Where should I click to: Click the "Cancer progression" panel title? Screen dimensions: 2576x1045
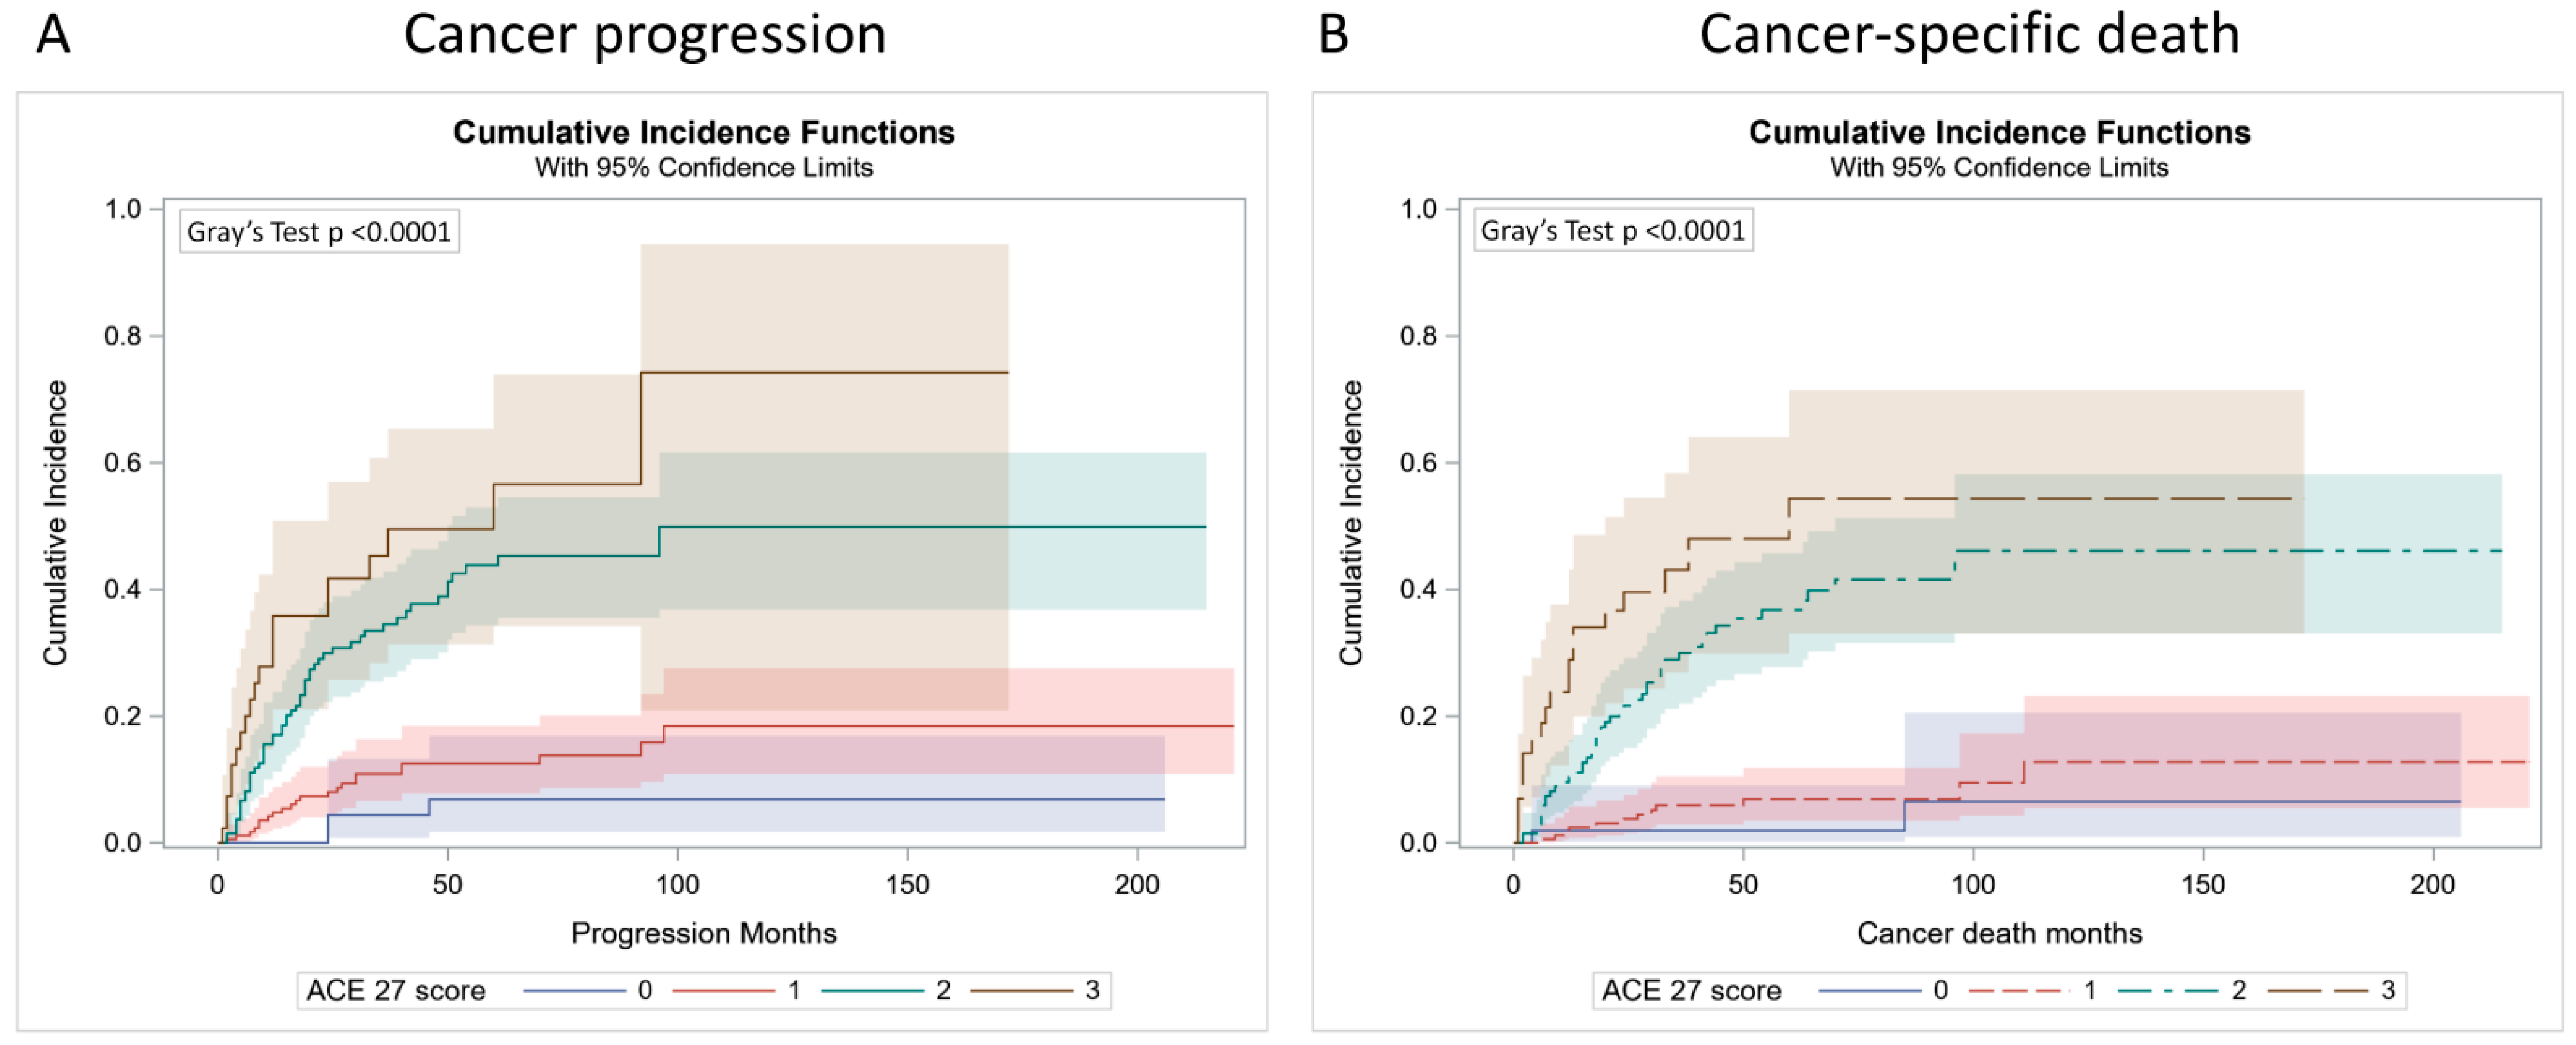pos(645,35)
